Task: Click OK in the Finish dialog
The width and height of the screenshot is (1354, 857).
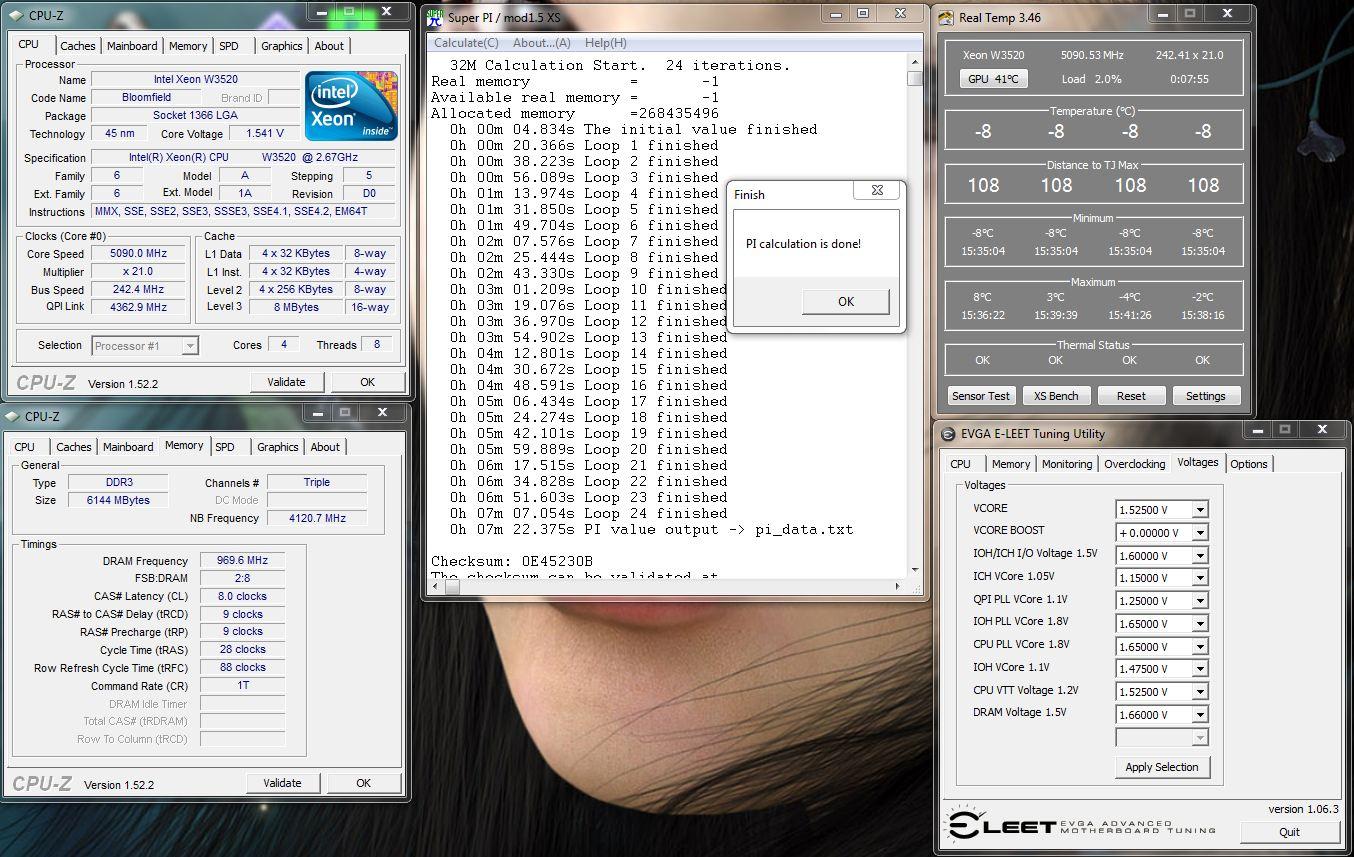Action: coord(845,301)
